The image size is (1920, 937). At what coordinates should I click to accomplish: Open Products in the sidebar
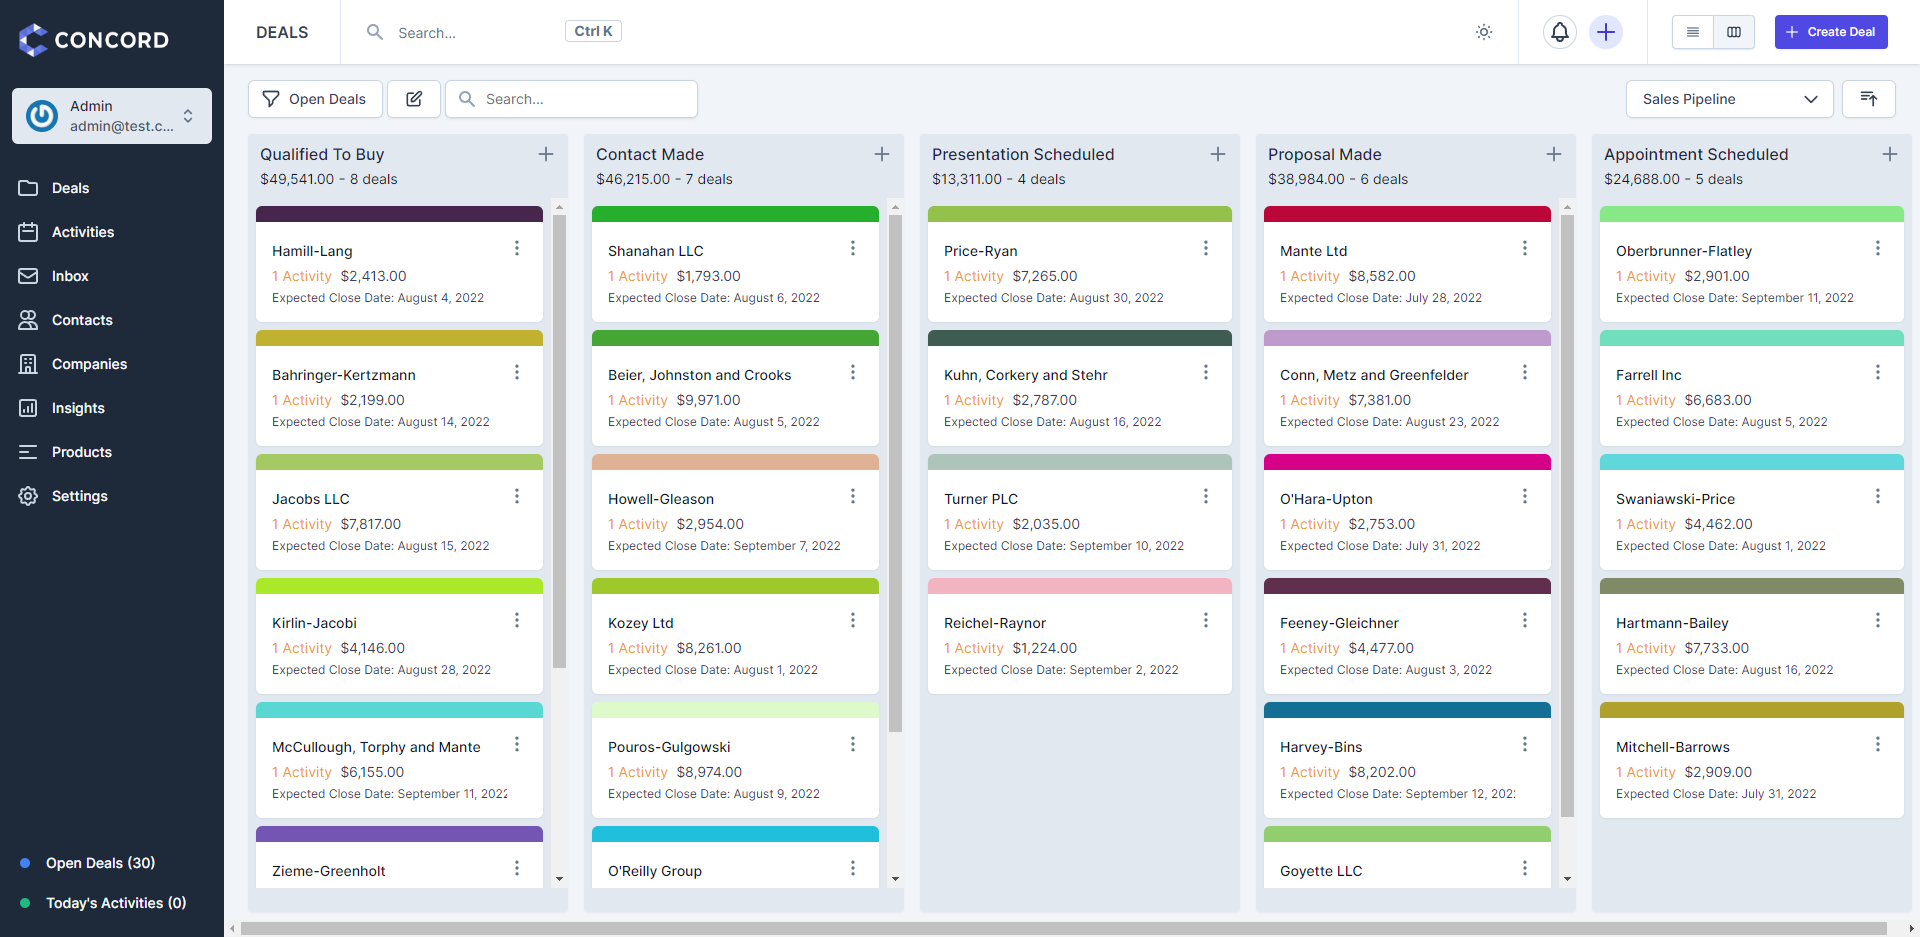click(81, 452)
